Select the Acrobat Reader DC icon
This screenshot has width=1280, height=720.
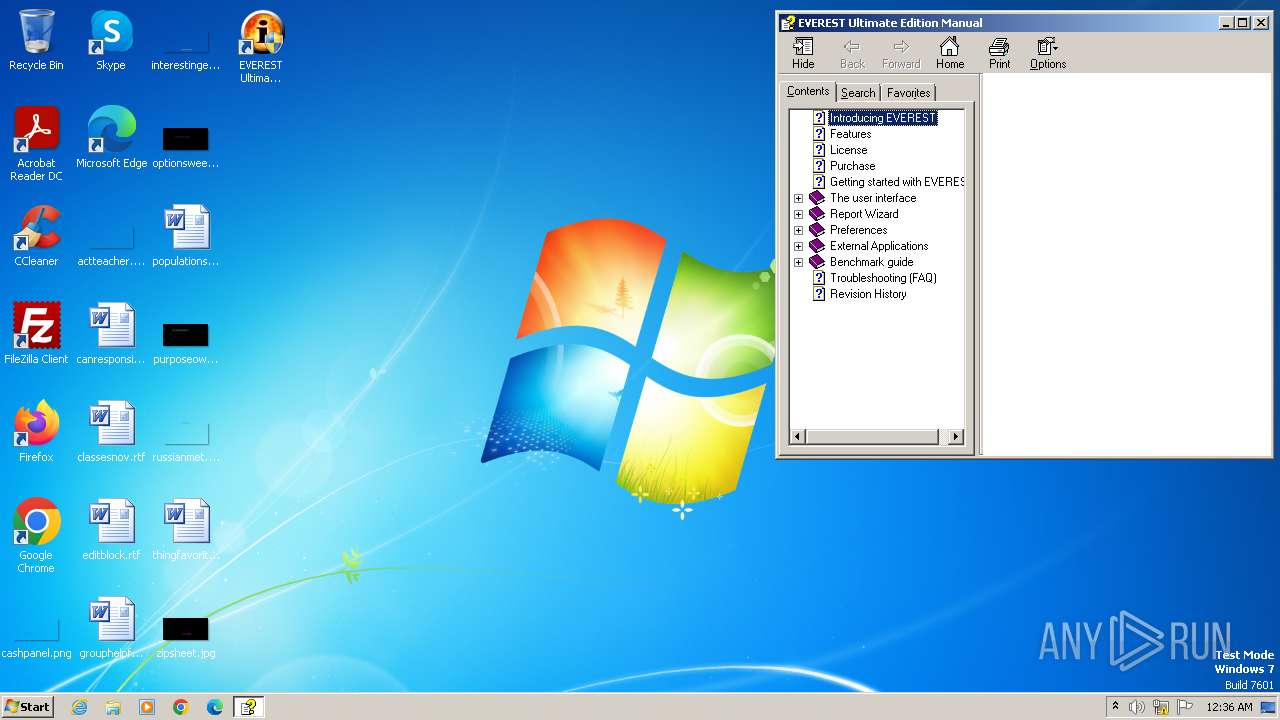[x=36, y=145]
